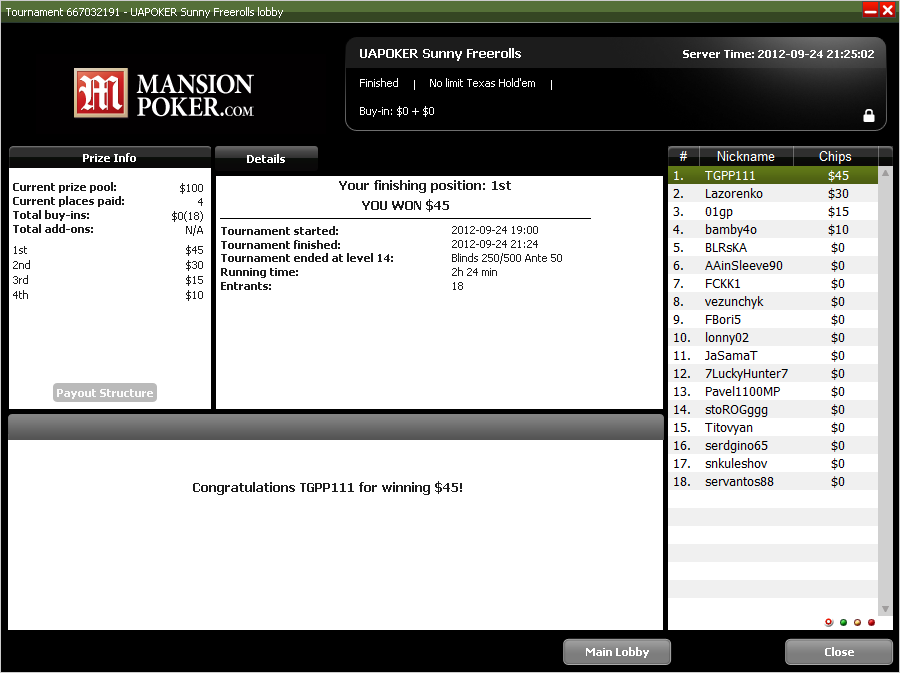
Task: Select player JaSamaT in the list
Action: (773, 355)
